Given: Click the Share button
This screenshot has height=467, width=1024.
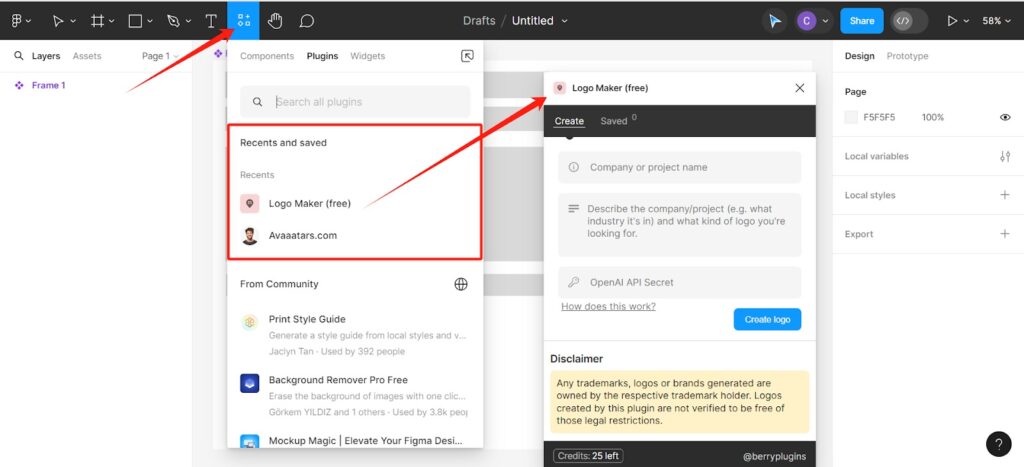Looking at the screenshot, I should pos(861,21).
